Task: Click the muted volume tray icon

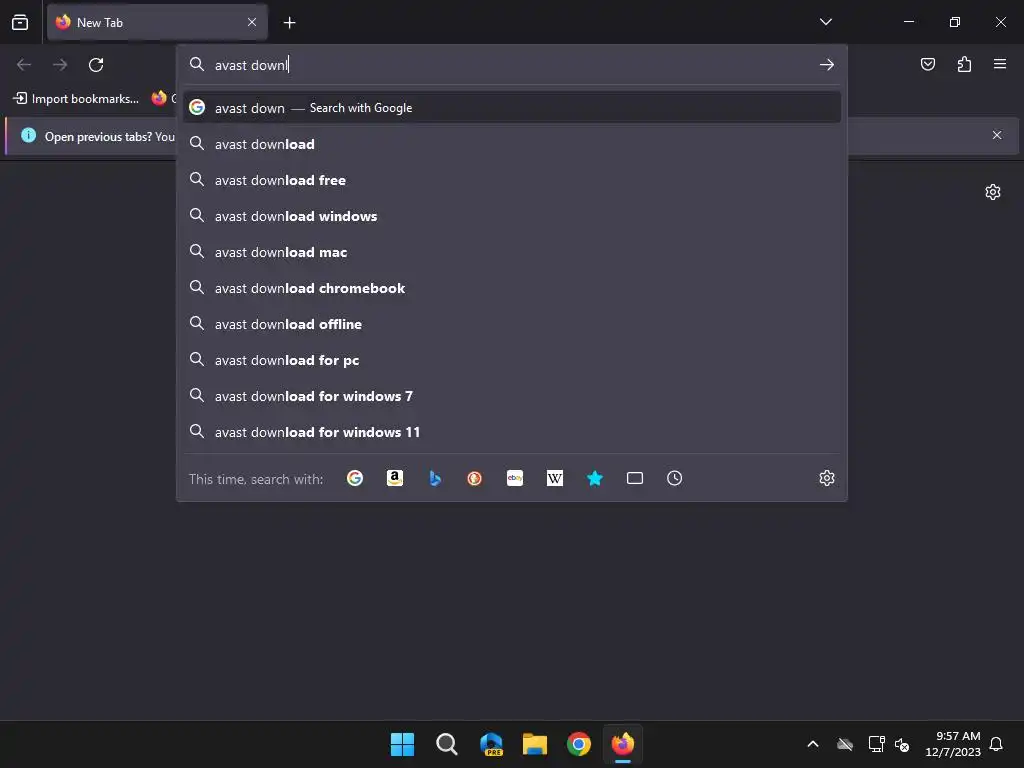Action: click(x=902, y=744)
